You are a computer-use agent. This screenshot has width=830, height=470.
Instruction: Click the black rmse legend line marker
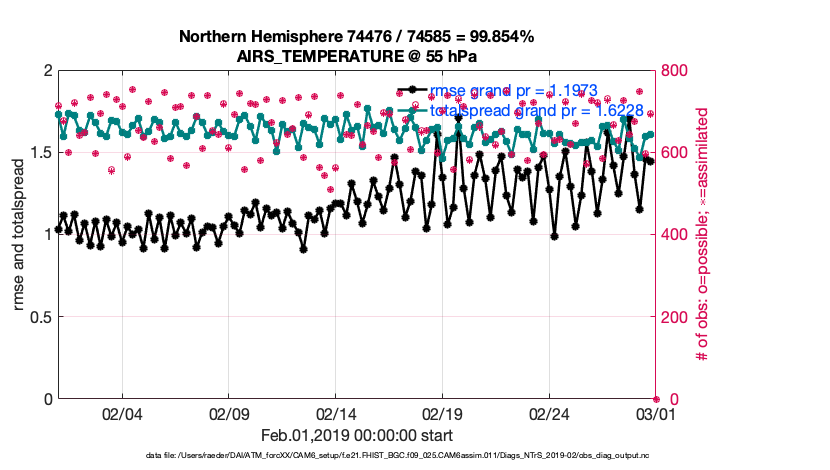412,92
